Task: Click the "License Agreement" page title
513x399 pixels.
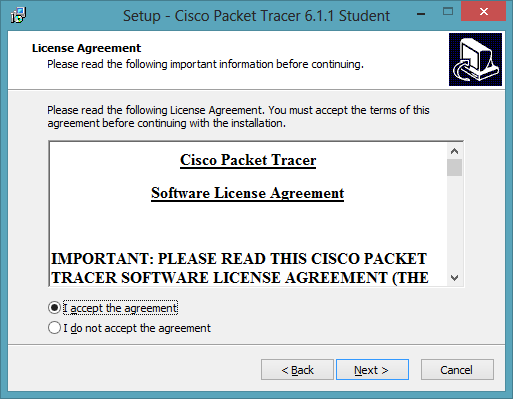Action: (86, 48)
